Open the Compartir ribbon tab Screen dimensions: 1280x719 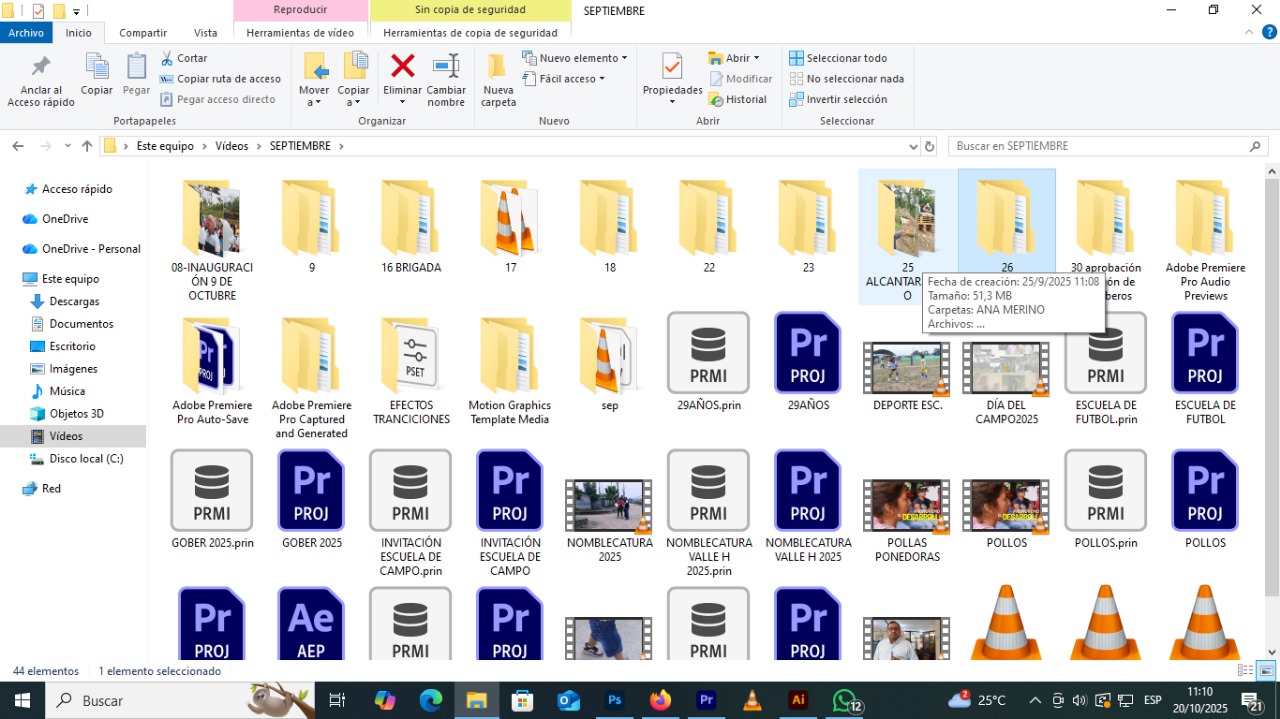(x=143, y=33)
